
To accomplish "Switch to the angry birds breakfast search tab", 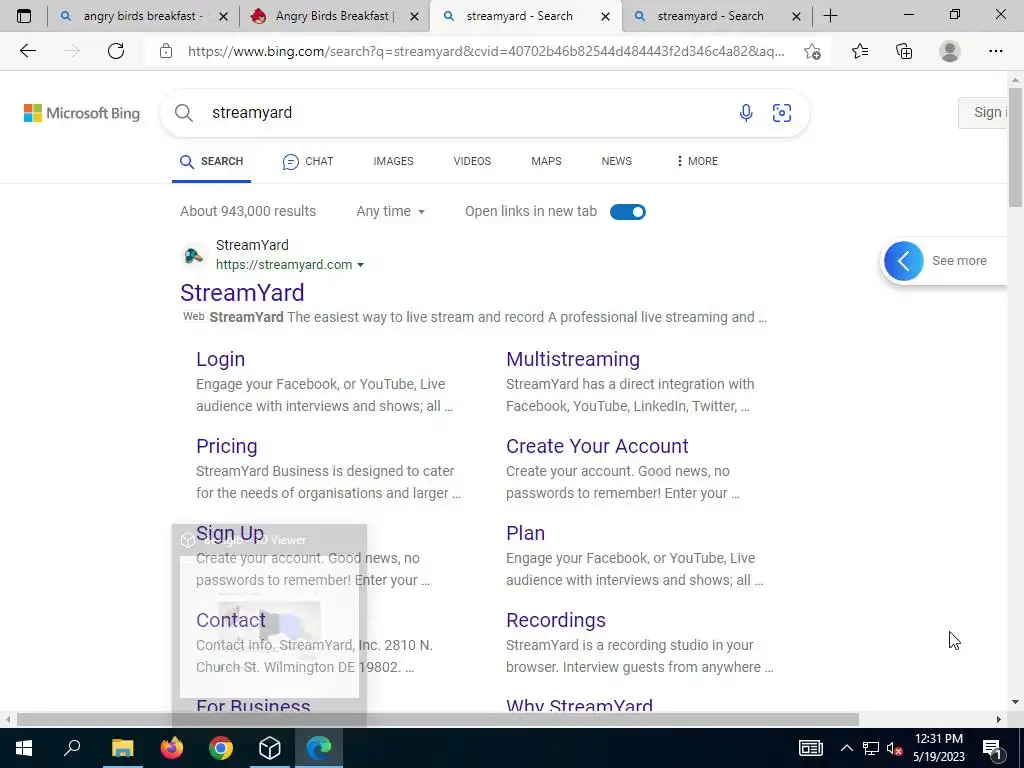I will click(x=143, y=16).
